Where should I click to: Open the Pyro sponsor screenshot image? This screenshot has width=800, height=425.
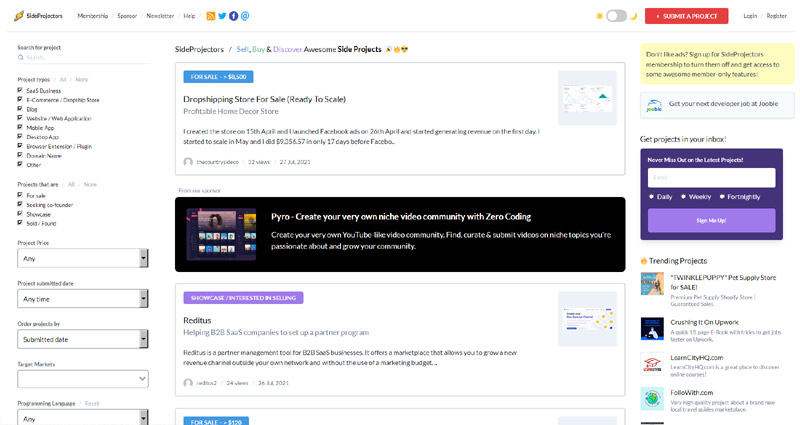[x=221, y=234]
